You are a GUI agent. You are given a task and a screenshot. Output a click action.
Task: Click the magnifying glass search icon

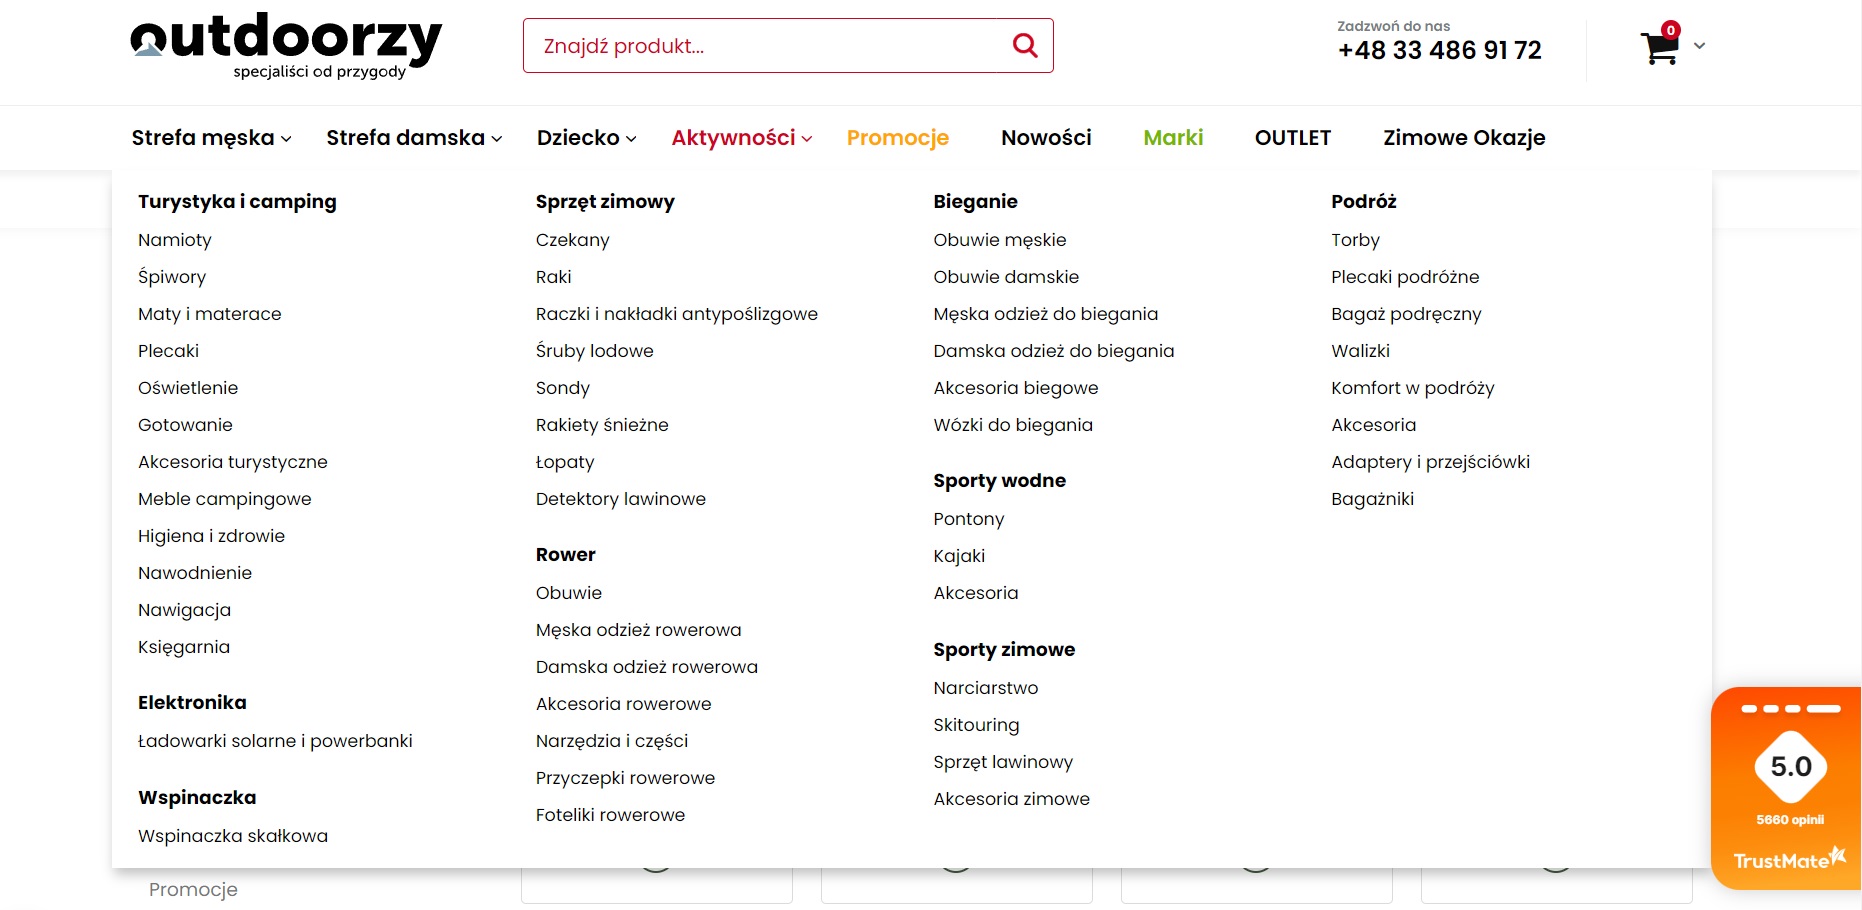coord(1025,45)
